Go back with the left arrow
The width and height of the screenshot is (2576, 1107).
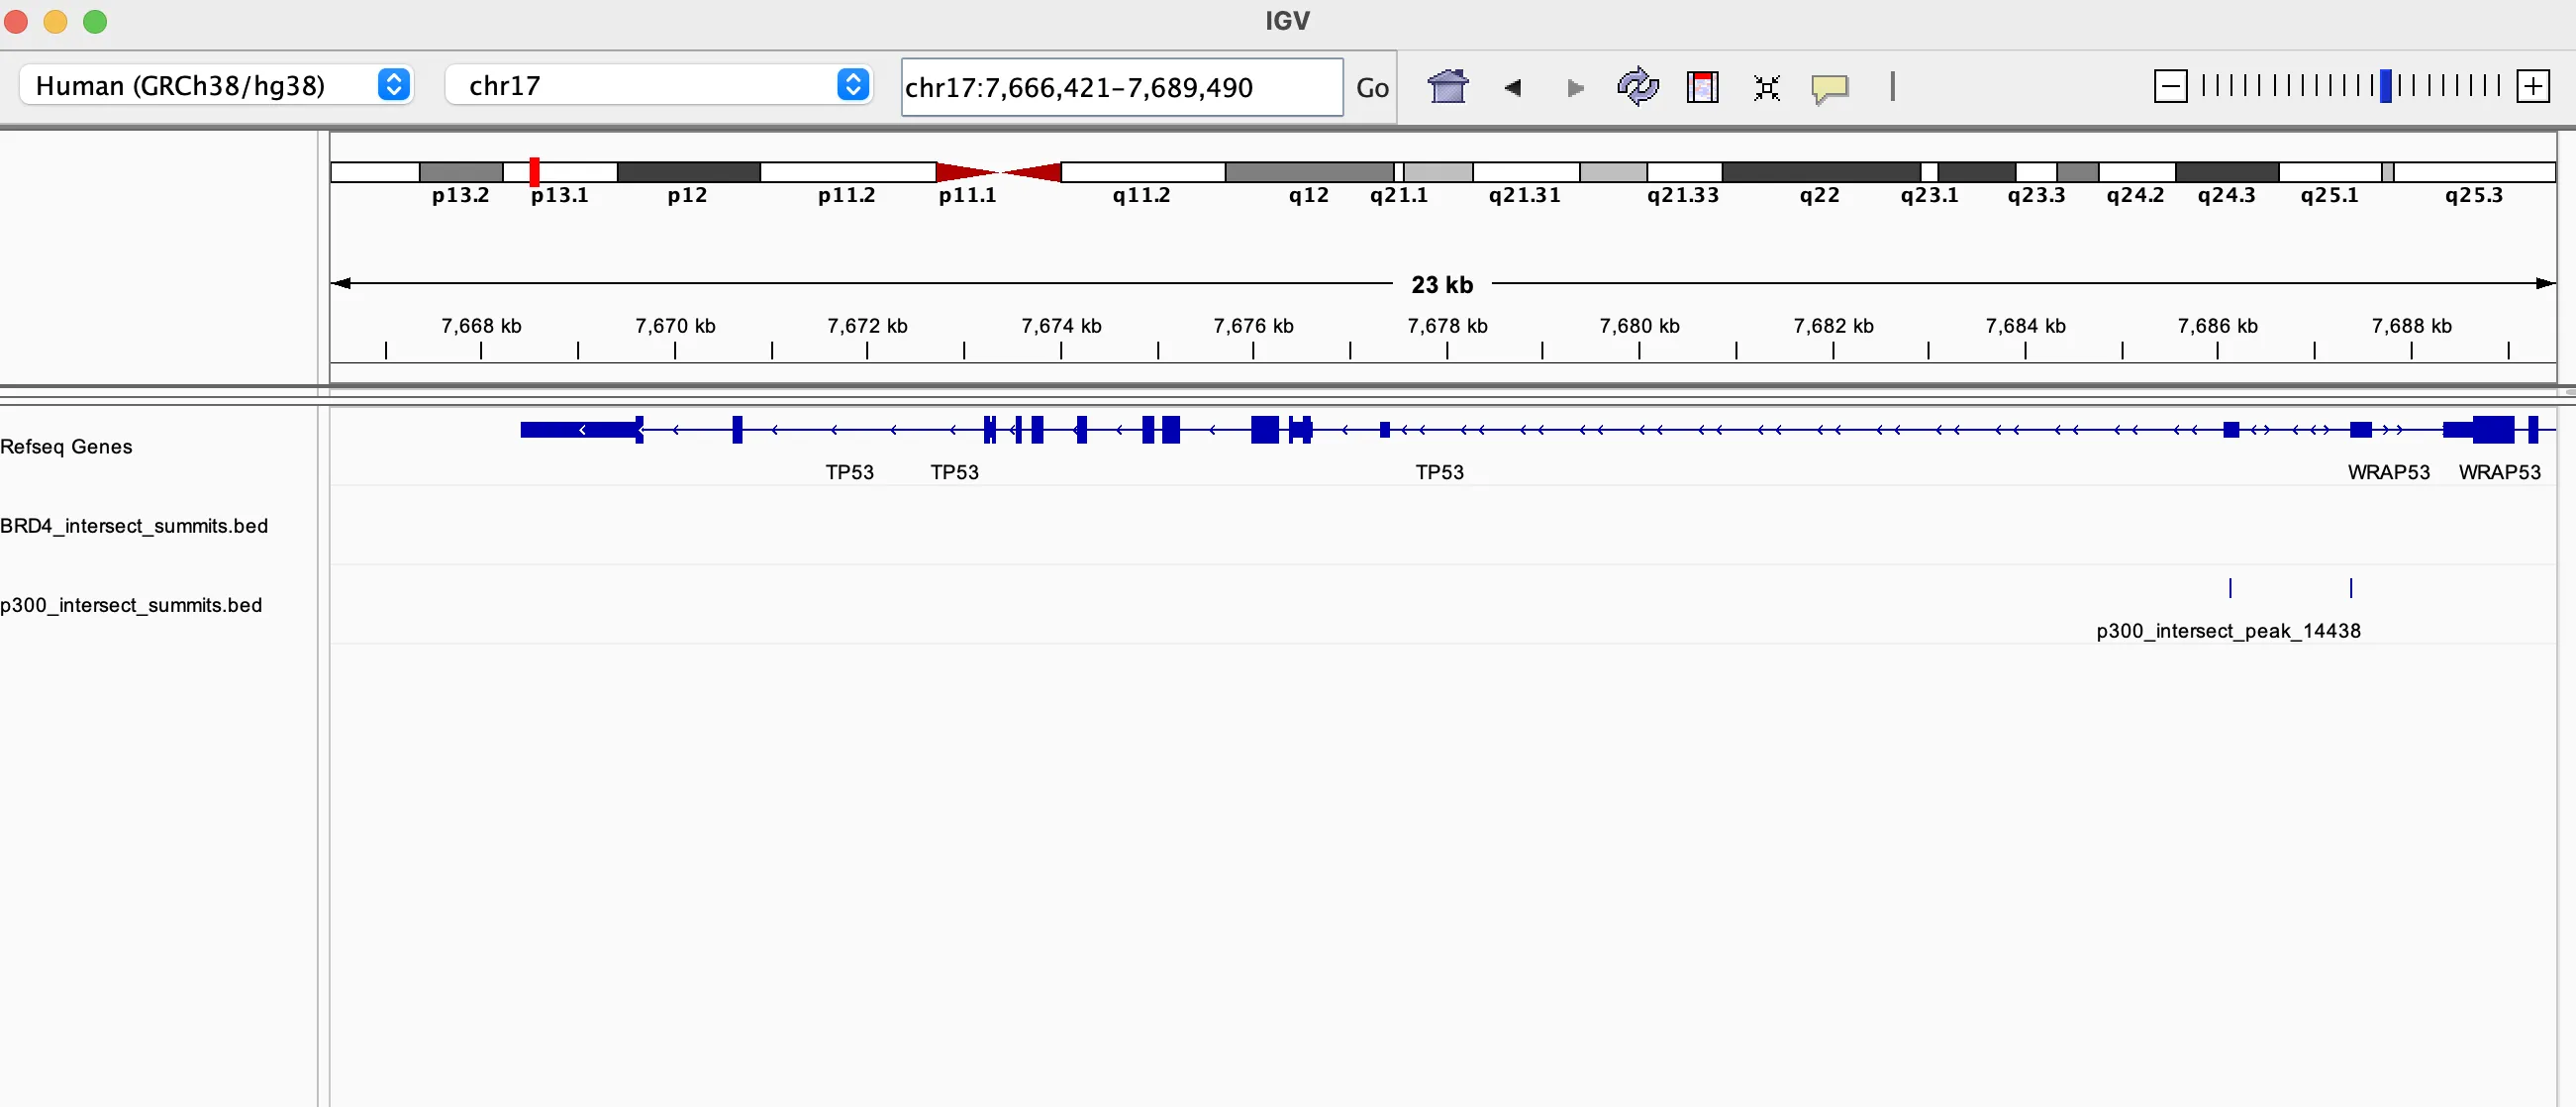(1512, 88)
